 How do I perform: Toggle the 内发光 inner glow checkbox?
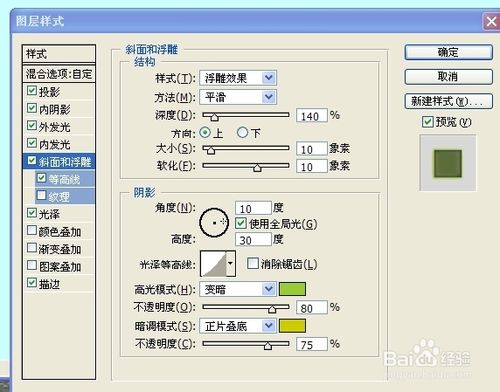point(32,143)
